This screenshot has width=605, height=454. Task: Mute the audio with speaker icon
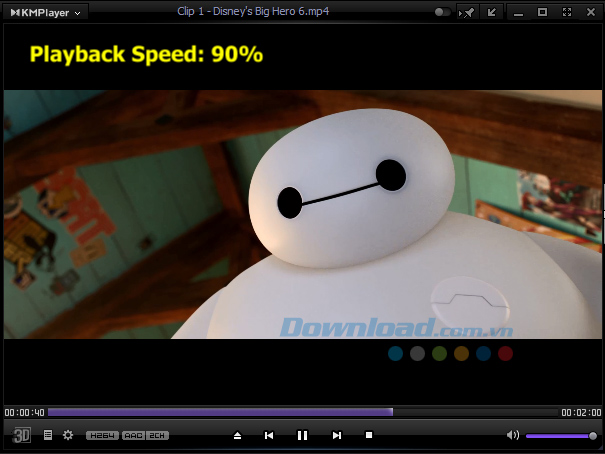point(513,435)
